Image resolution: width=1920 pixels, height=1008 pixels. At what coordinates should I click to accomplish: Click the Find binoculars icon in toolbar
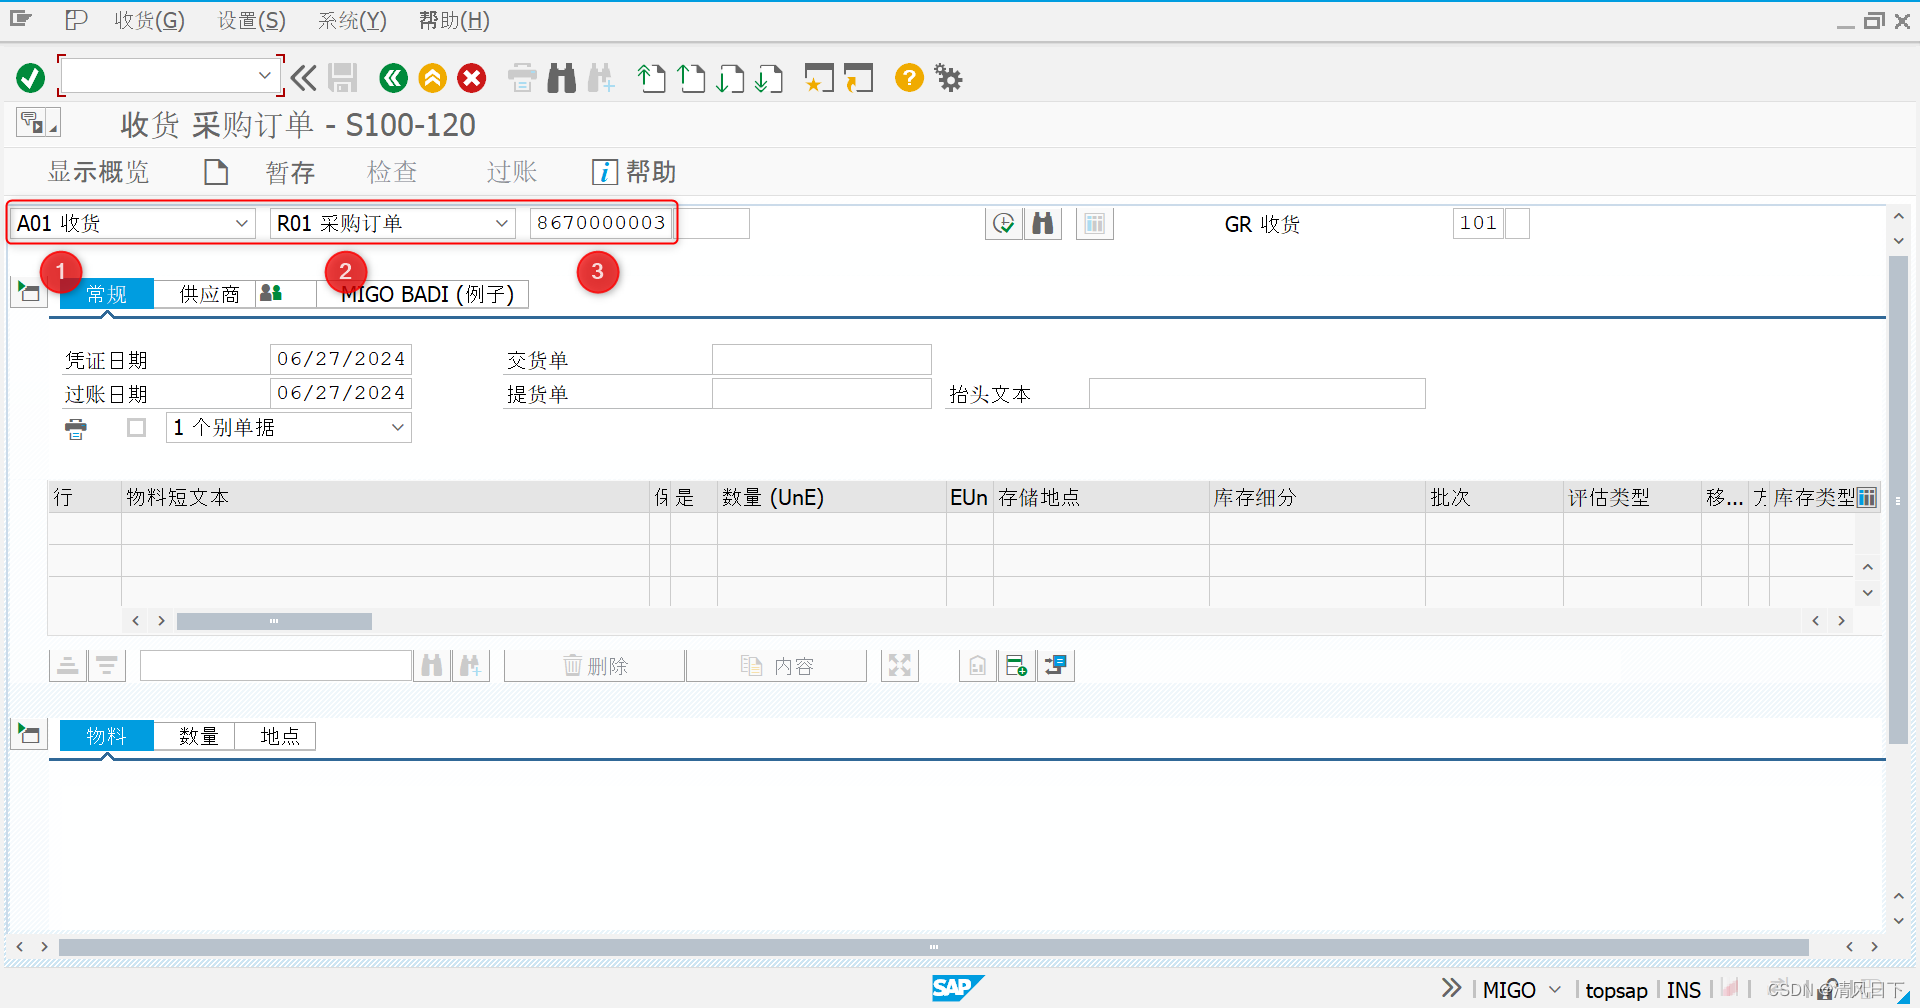pyautogui.click(x=562, y=78)
